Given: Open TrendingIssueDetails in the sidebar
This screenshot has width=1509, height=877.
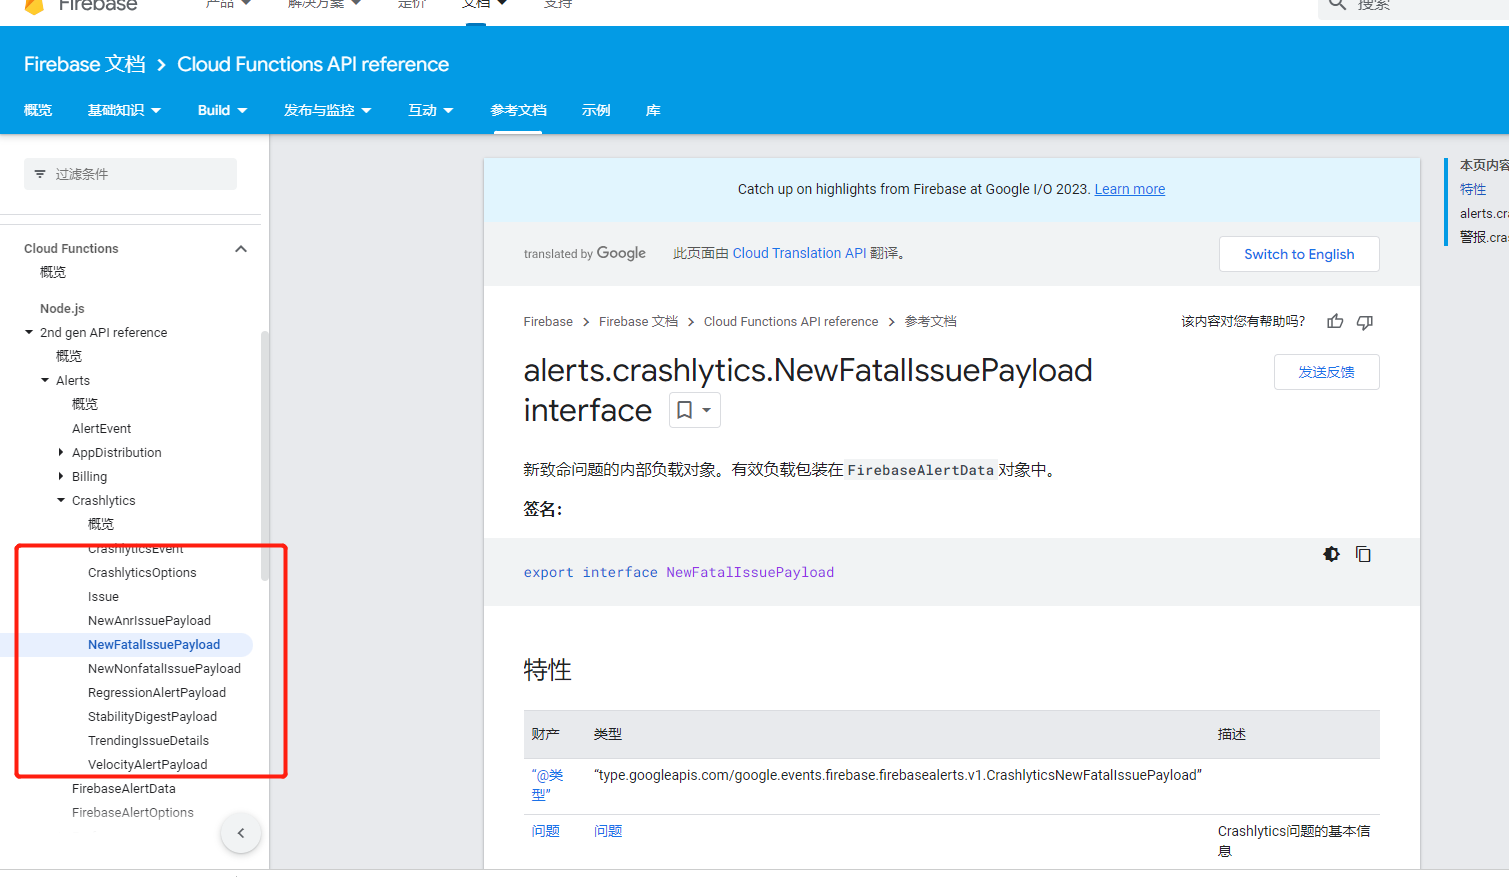Looking at the screenshot, I should click(x=148, y=740).
